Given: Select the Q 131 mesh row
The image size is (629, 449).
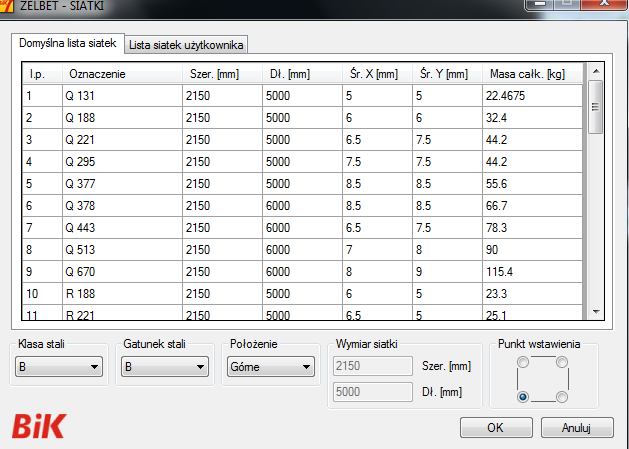Looking at the screenshot, I should coord(303,96).
